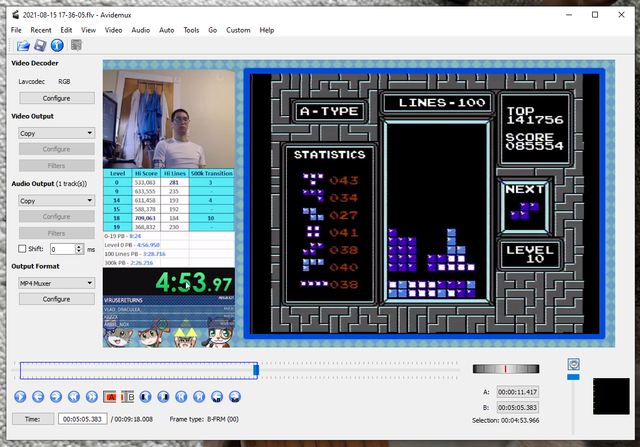Click the timeline slider handle
The height and width of the screenshot is (447, 640).
[256, 370]
